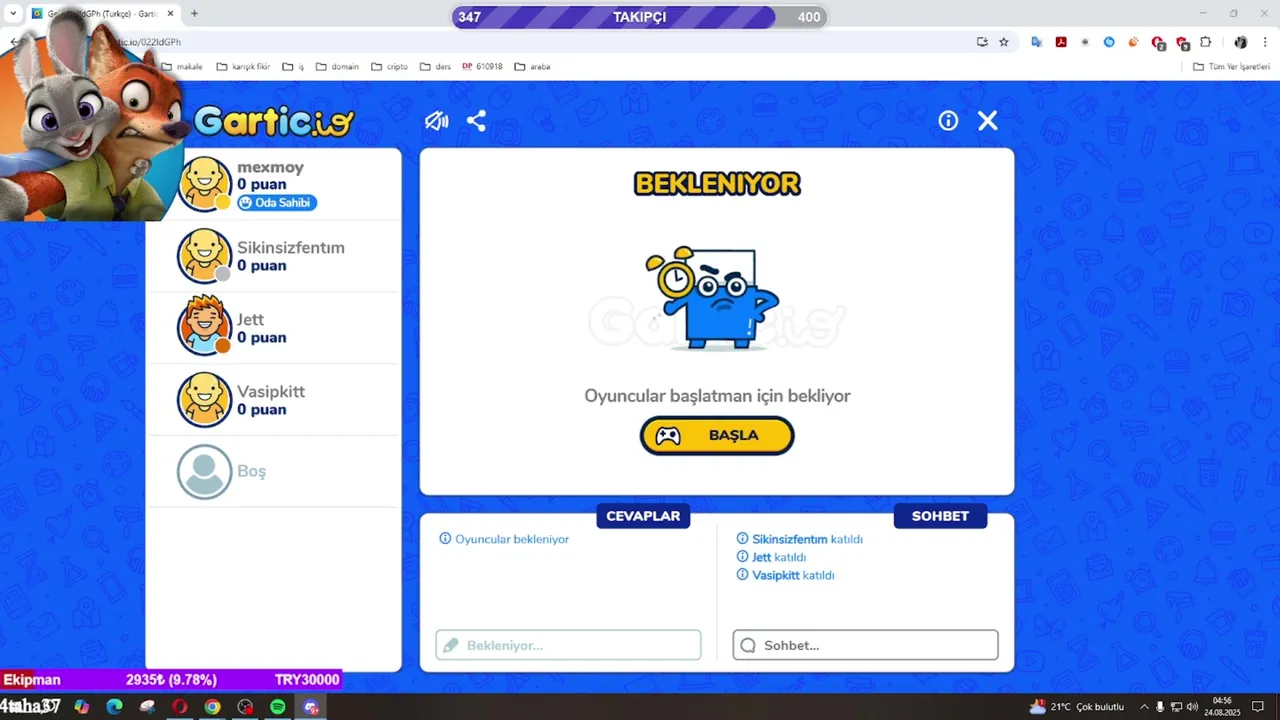Viewport: 1280px width, 720px height.
Task: Click the waiting clock mascot image
Action: [712, 298]
